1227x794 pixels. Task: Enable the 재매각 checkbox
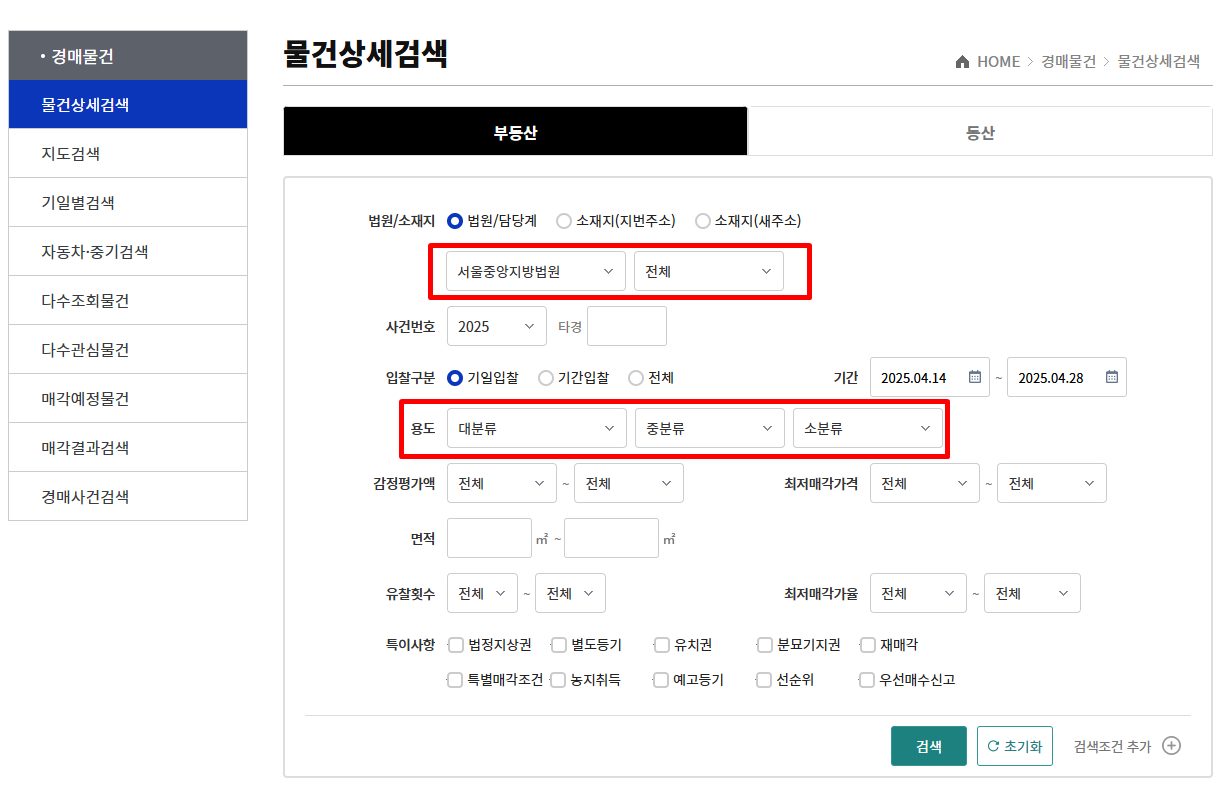click(866, 645)
